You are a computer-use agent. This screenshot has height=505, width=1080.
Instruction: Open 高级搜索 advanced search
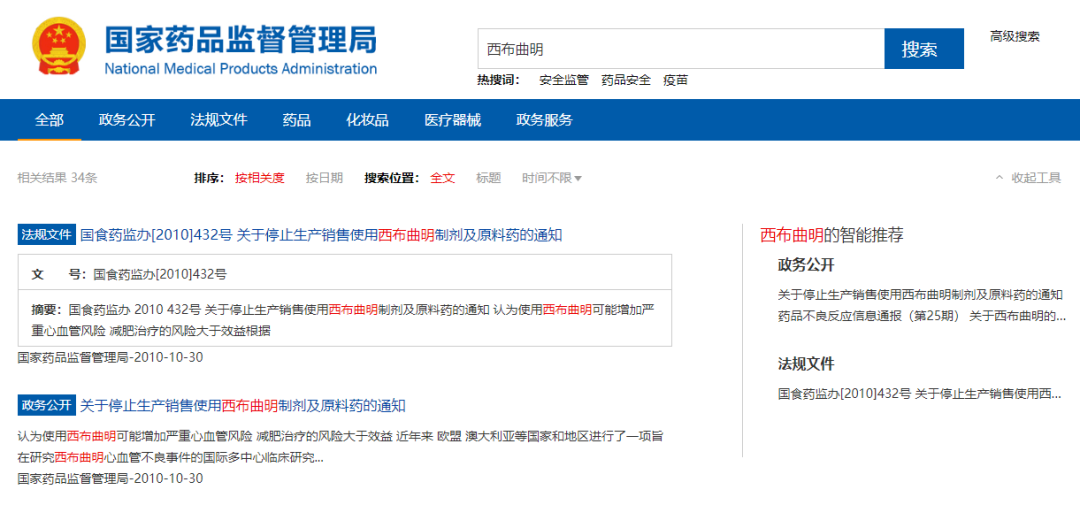click(1015, 37)
